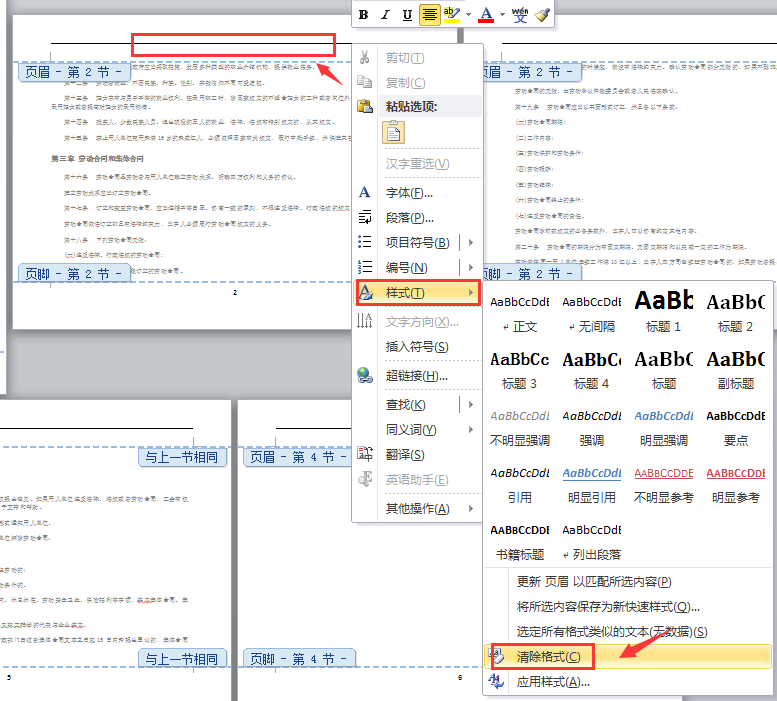Viewport: 777px width, 701px height.
Task: Click the font 'A' icon
Action: [x=364, y=192]
